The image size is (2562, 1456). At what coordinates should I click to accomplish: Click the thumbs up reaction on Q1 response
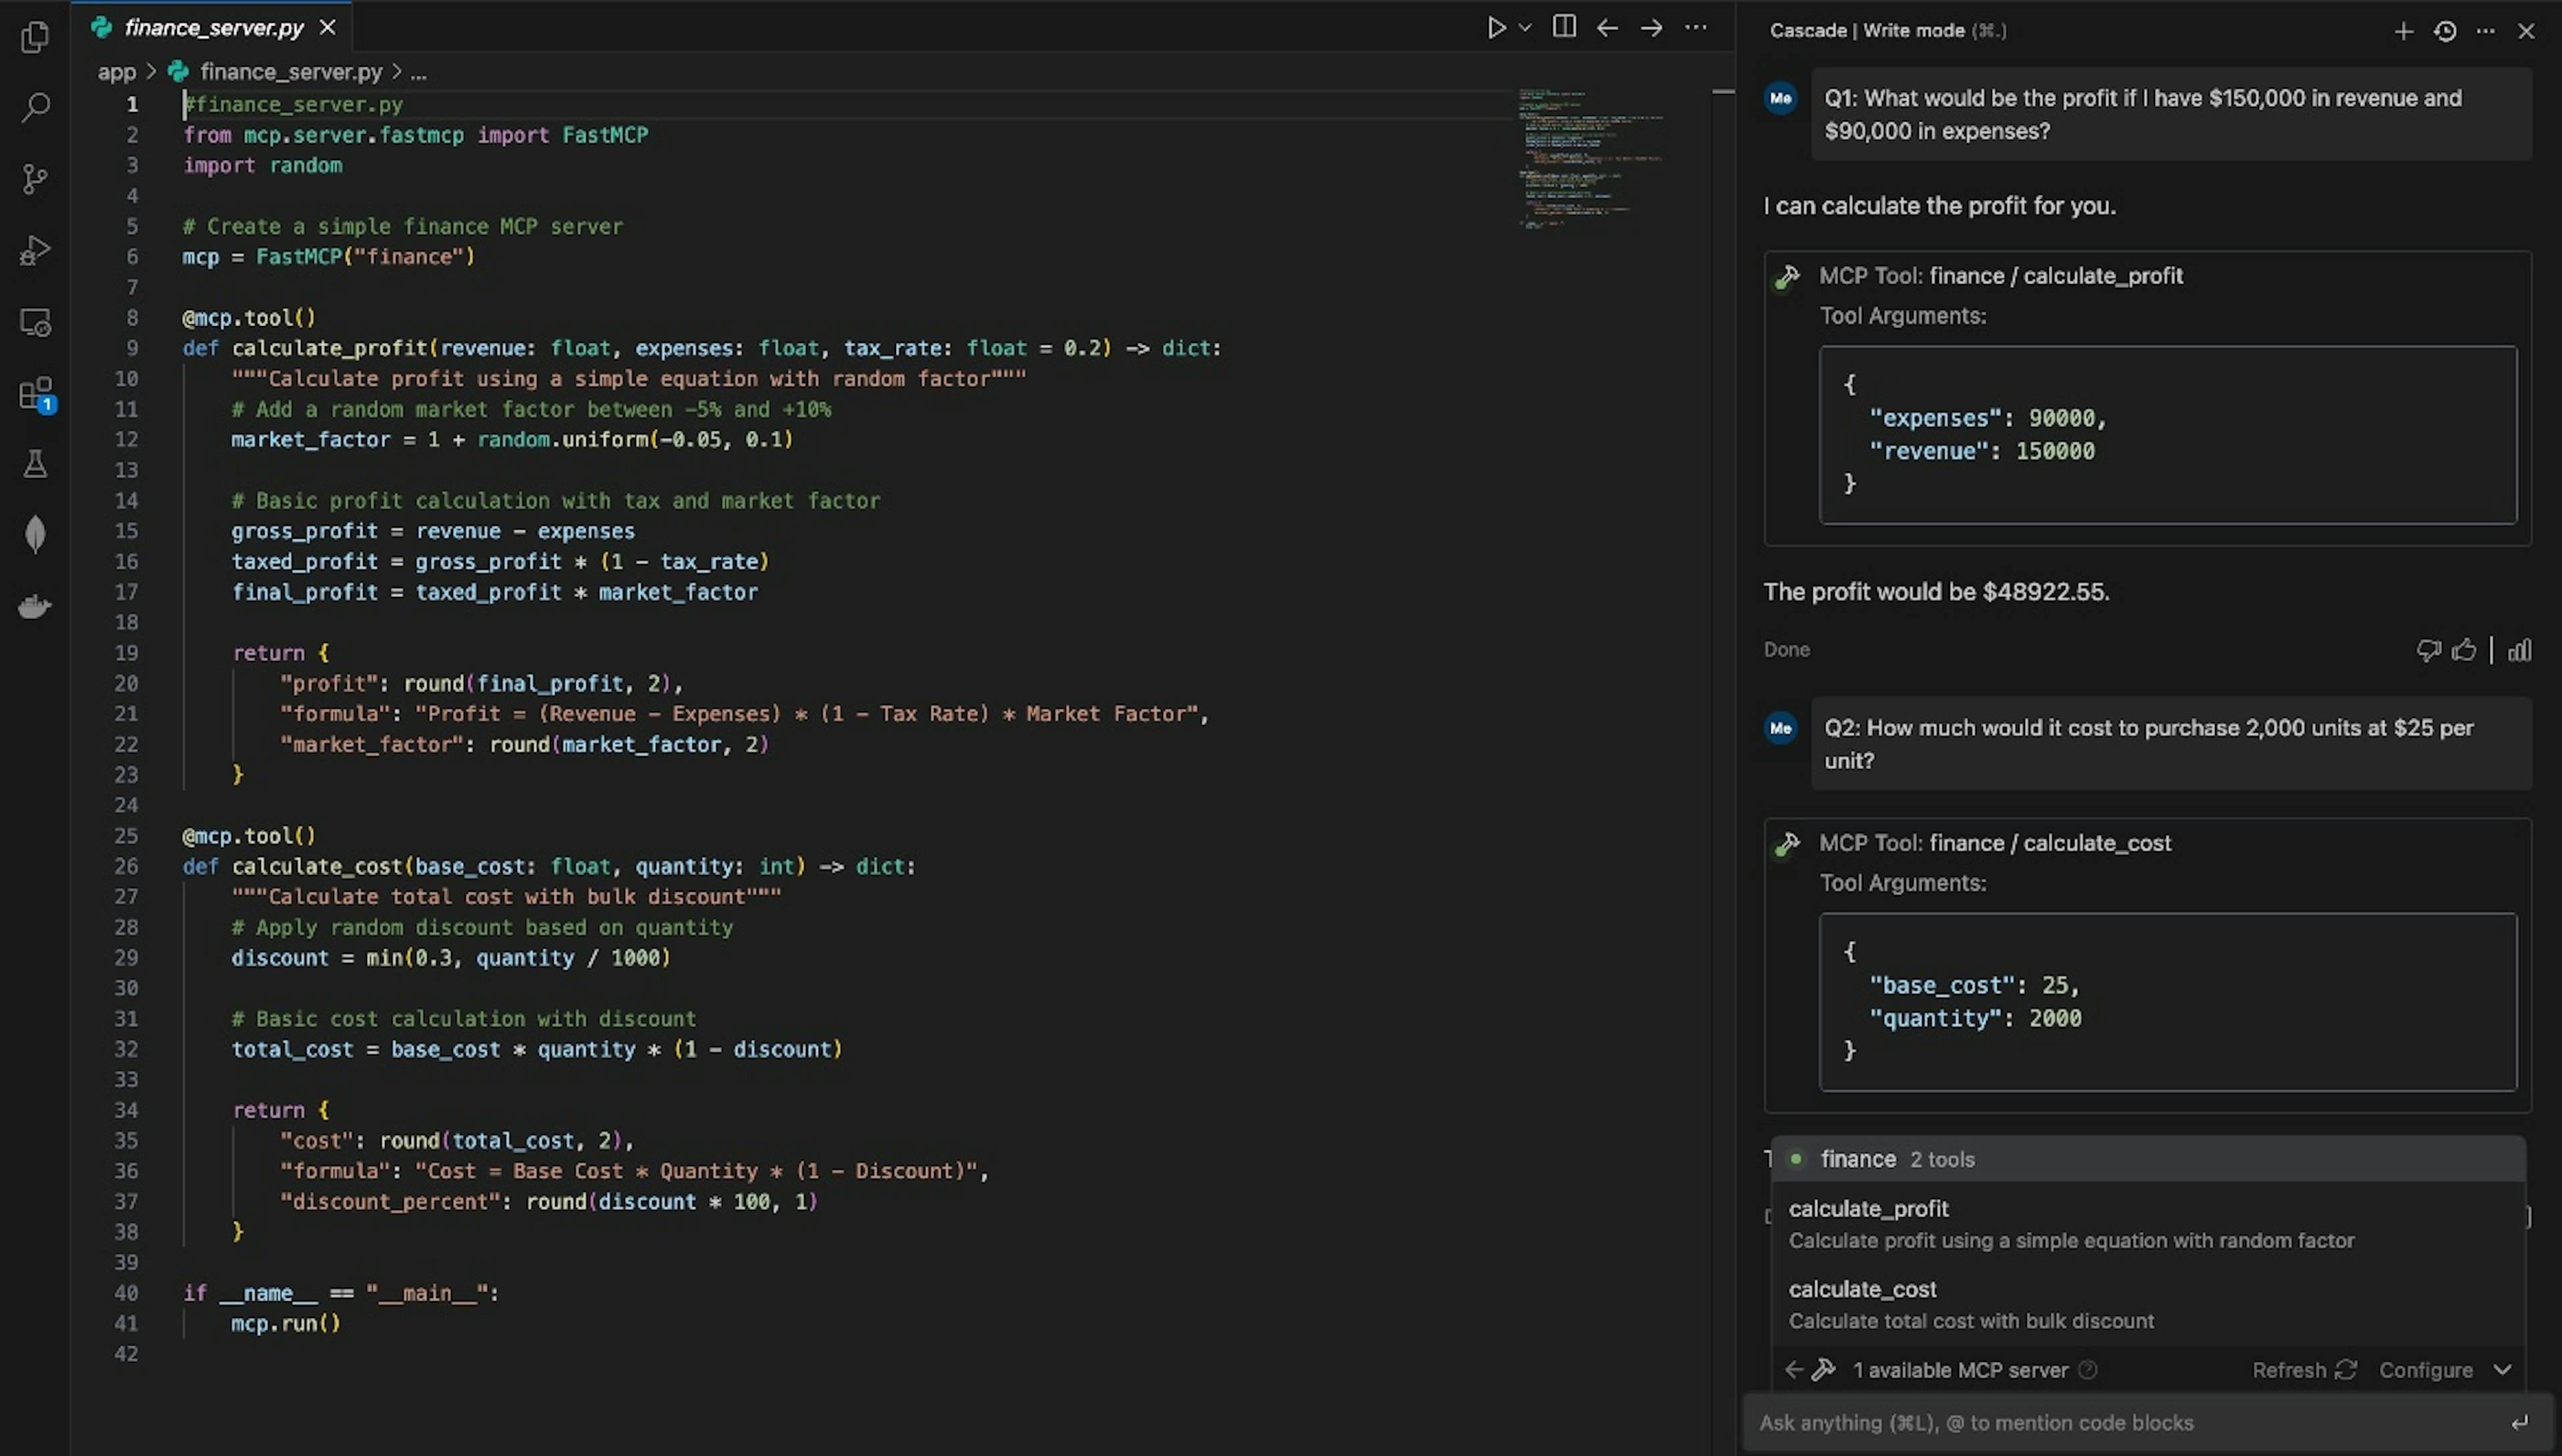point(2462,650)
